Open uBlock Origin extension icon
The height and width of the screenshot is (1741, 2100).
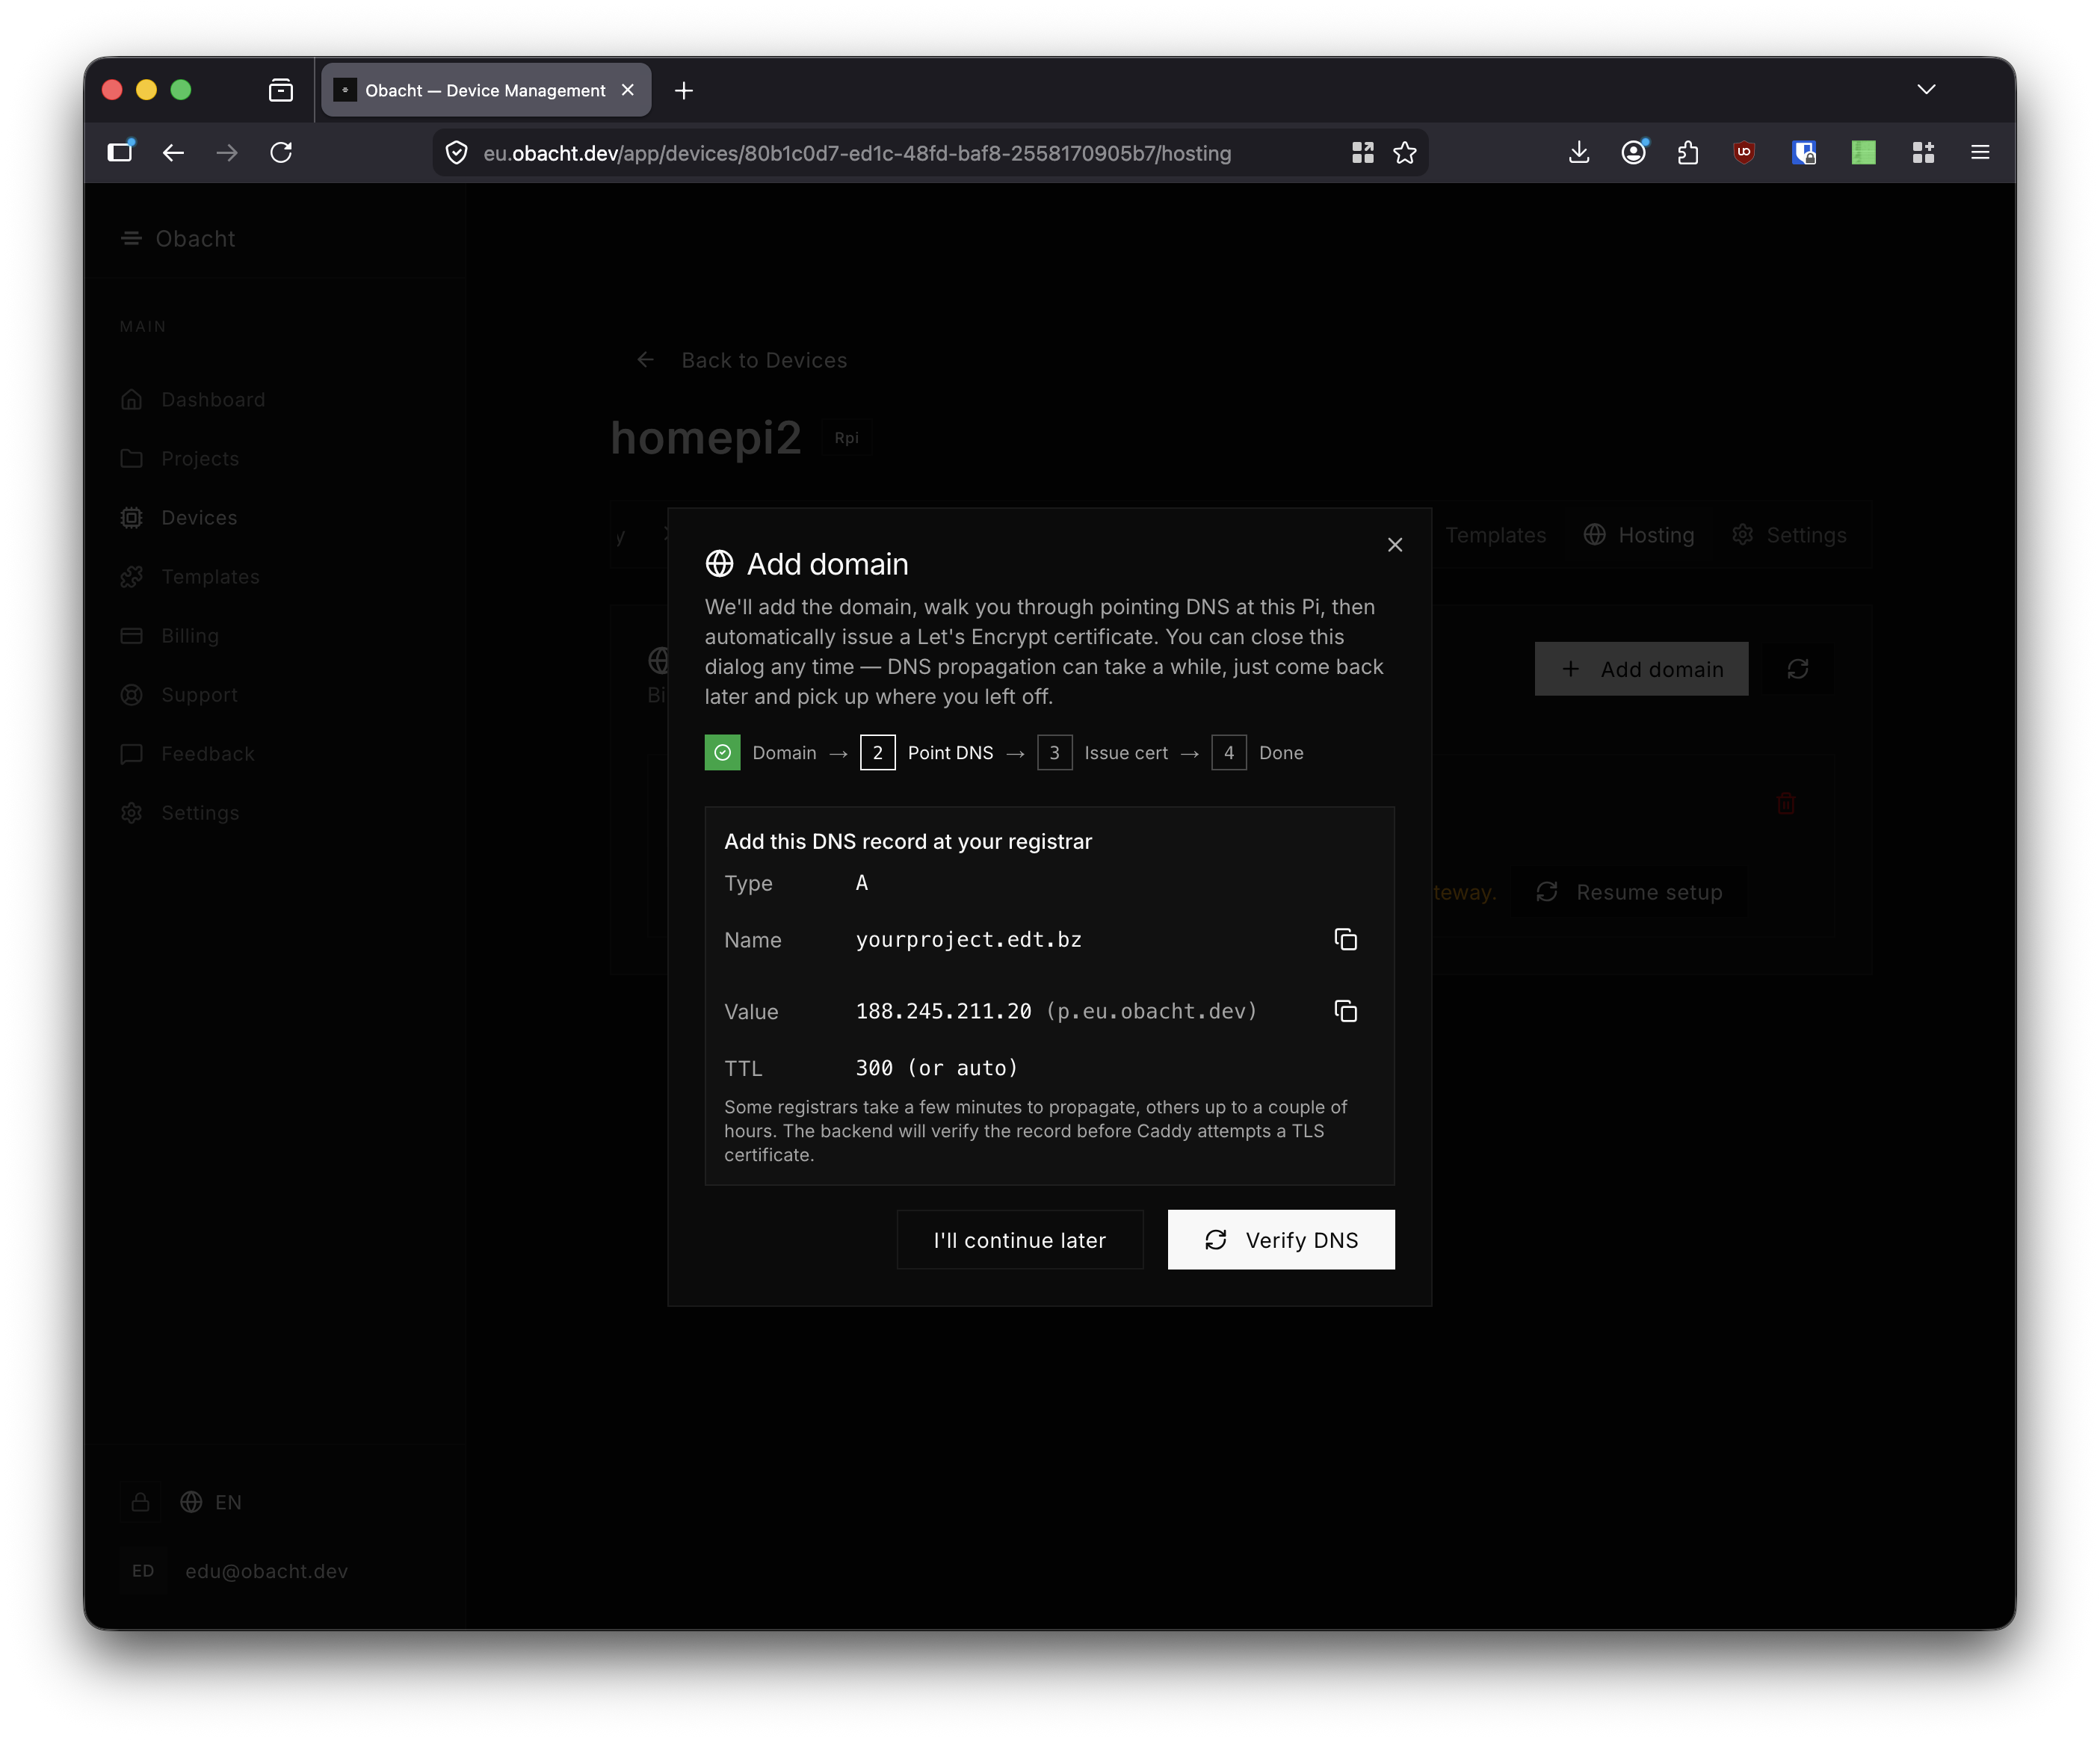pyautogui.click(x=1744, y=152)
